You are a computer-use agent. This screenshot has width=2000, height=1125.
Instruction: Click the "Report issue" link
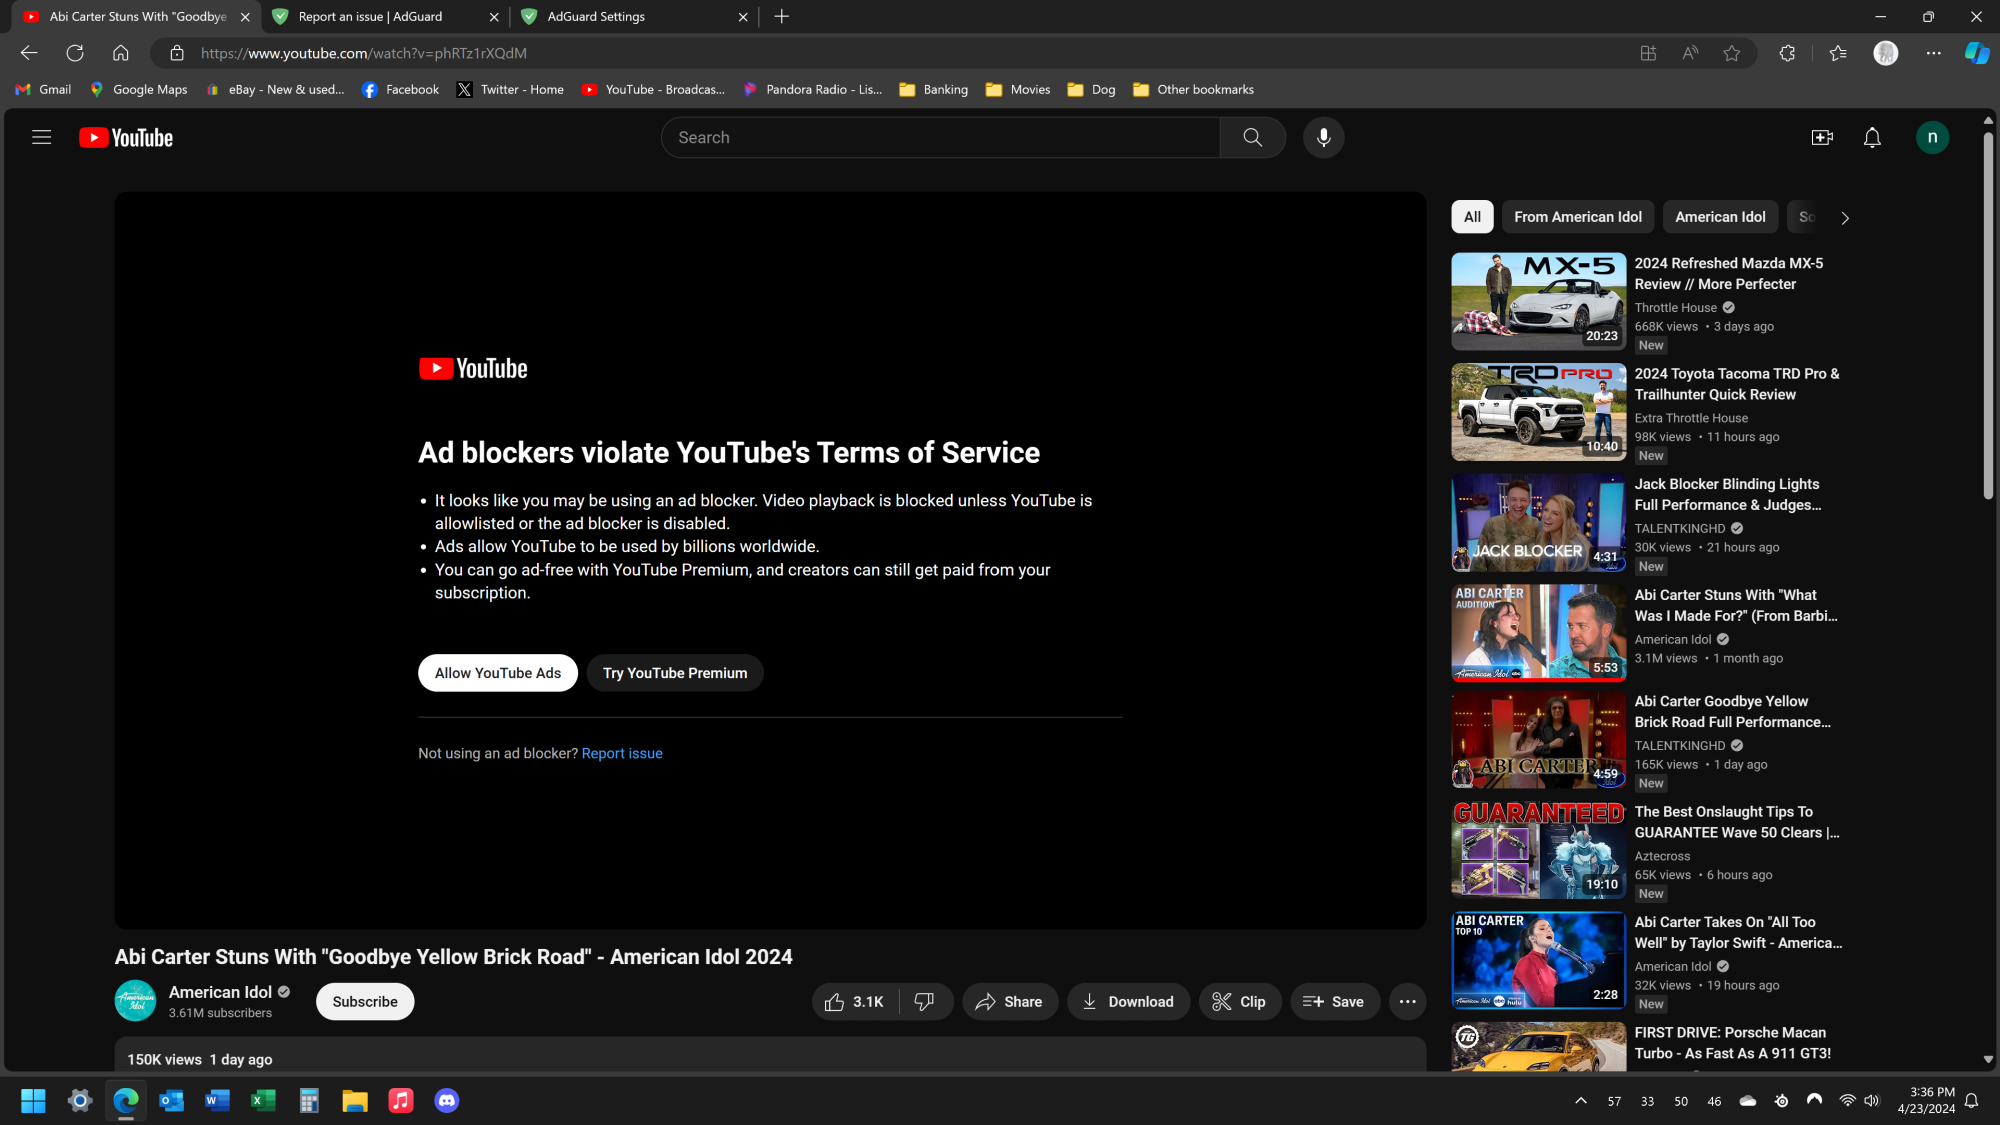(x=622, y=752)
